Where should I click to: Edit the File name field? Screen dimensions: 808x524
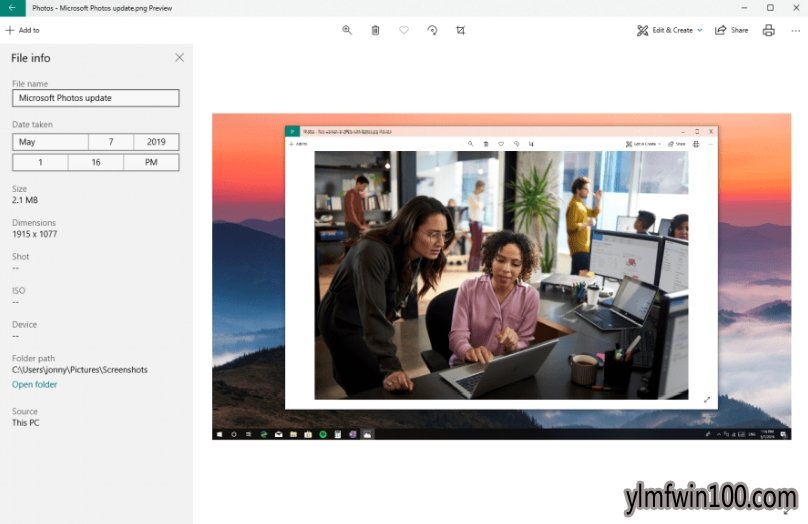pyautogui.click(x=96, y=98)
